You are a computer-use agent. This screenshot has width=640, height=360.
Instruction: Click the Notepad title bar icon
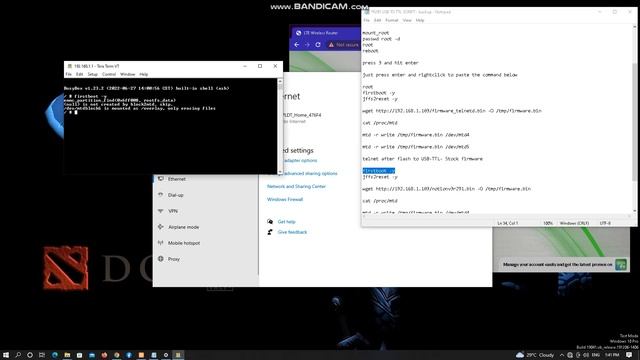pyautogui.click(x=367, y=12)
